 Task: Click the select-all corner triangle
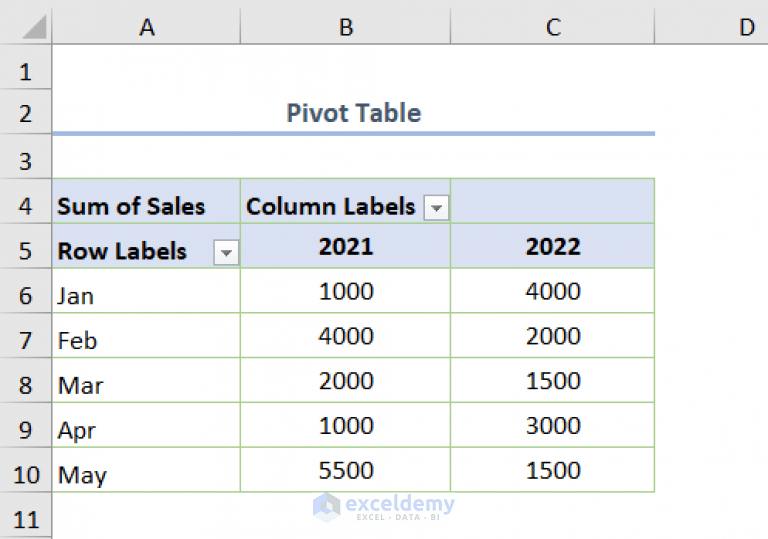(34, 26)
